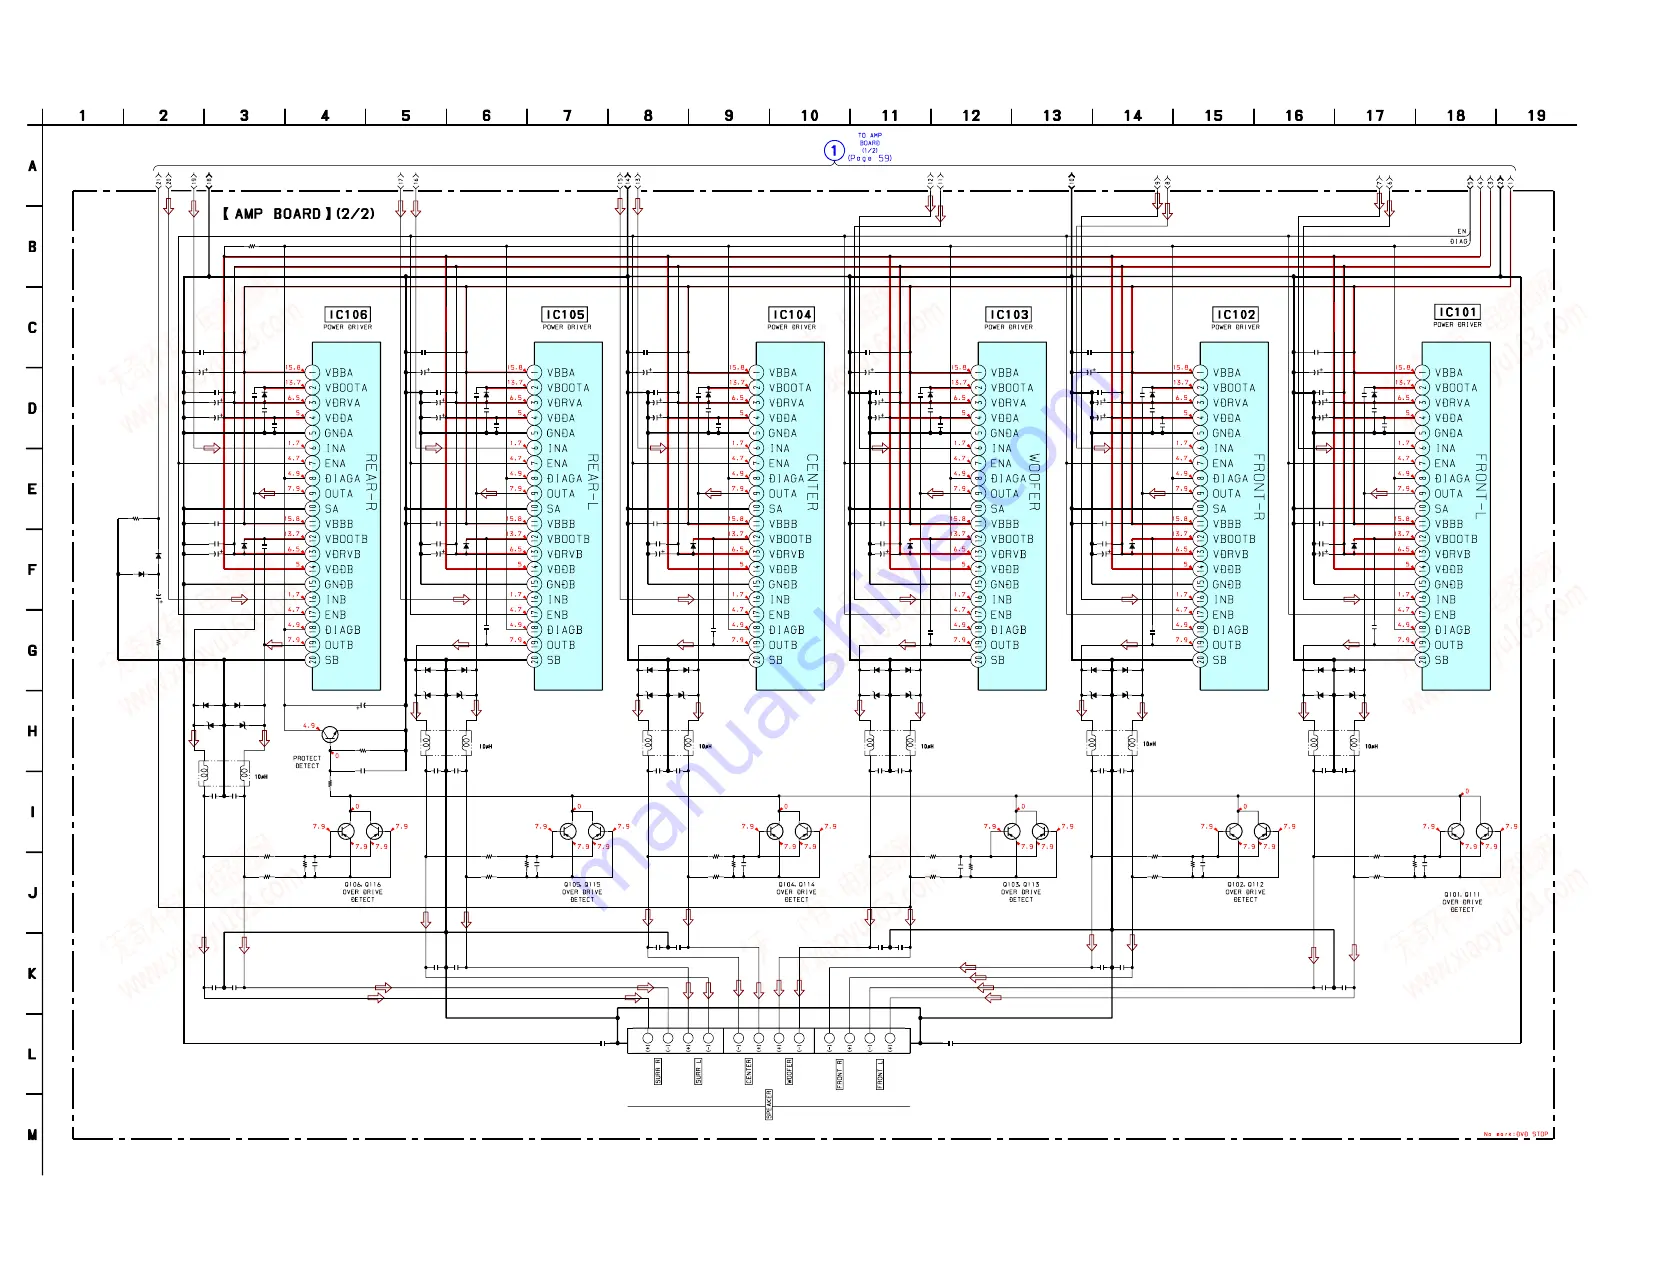Click column number 10 in grid header

click(810, 116)
